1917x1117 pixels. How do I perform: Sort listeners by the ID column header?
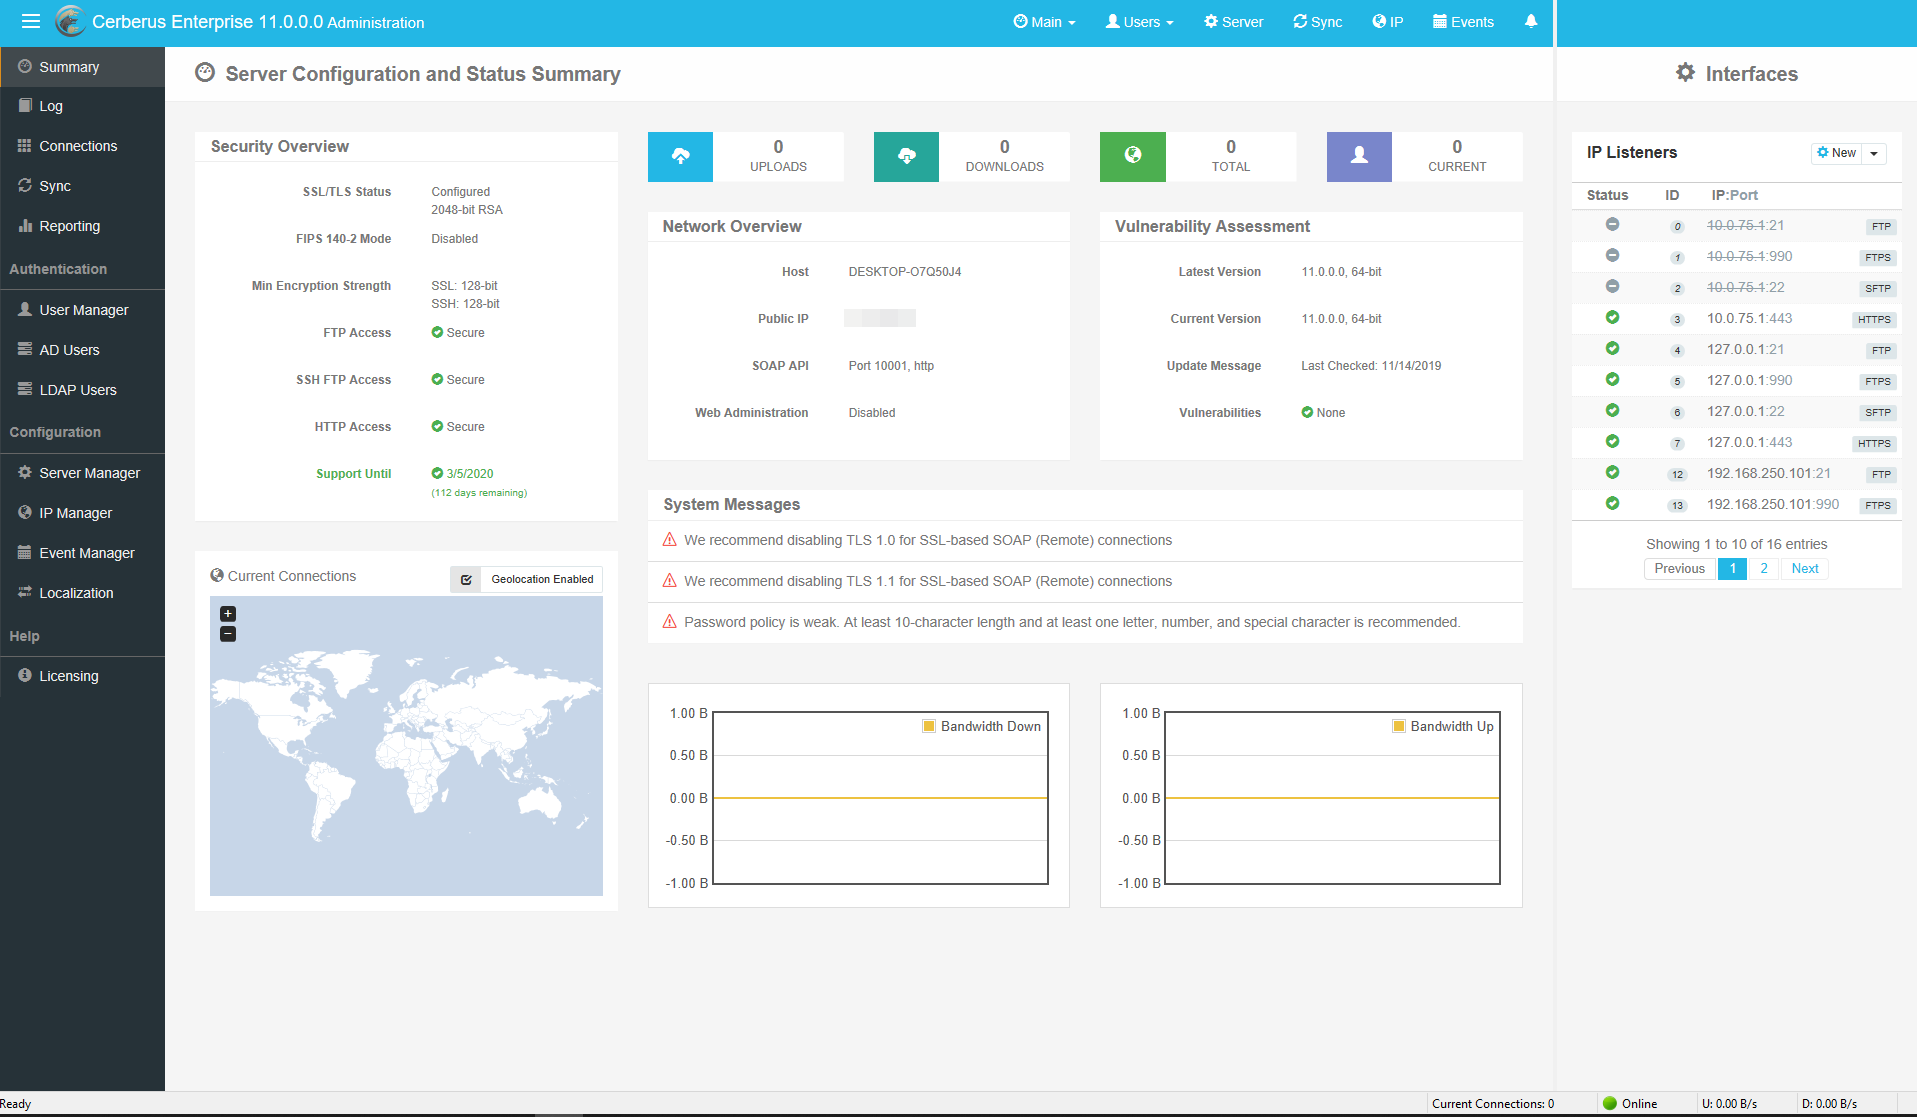point(1672,195)
